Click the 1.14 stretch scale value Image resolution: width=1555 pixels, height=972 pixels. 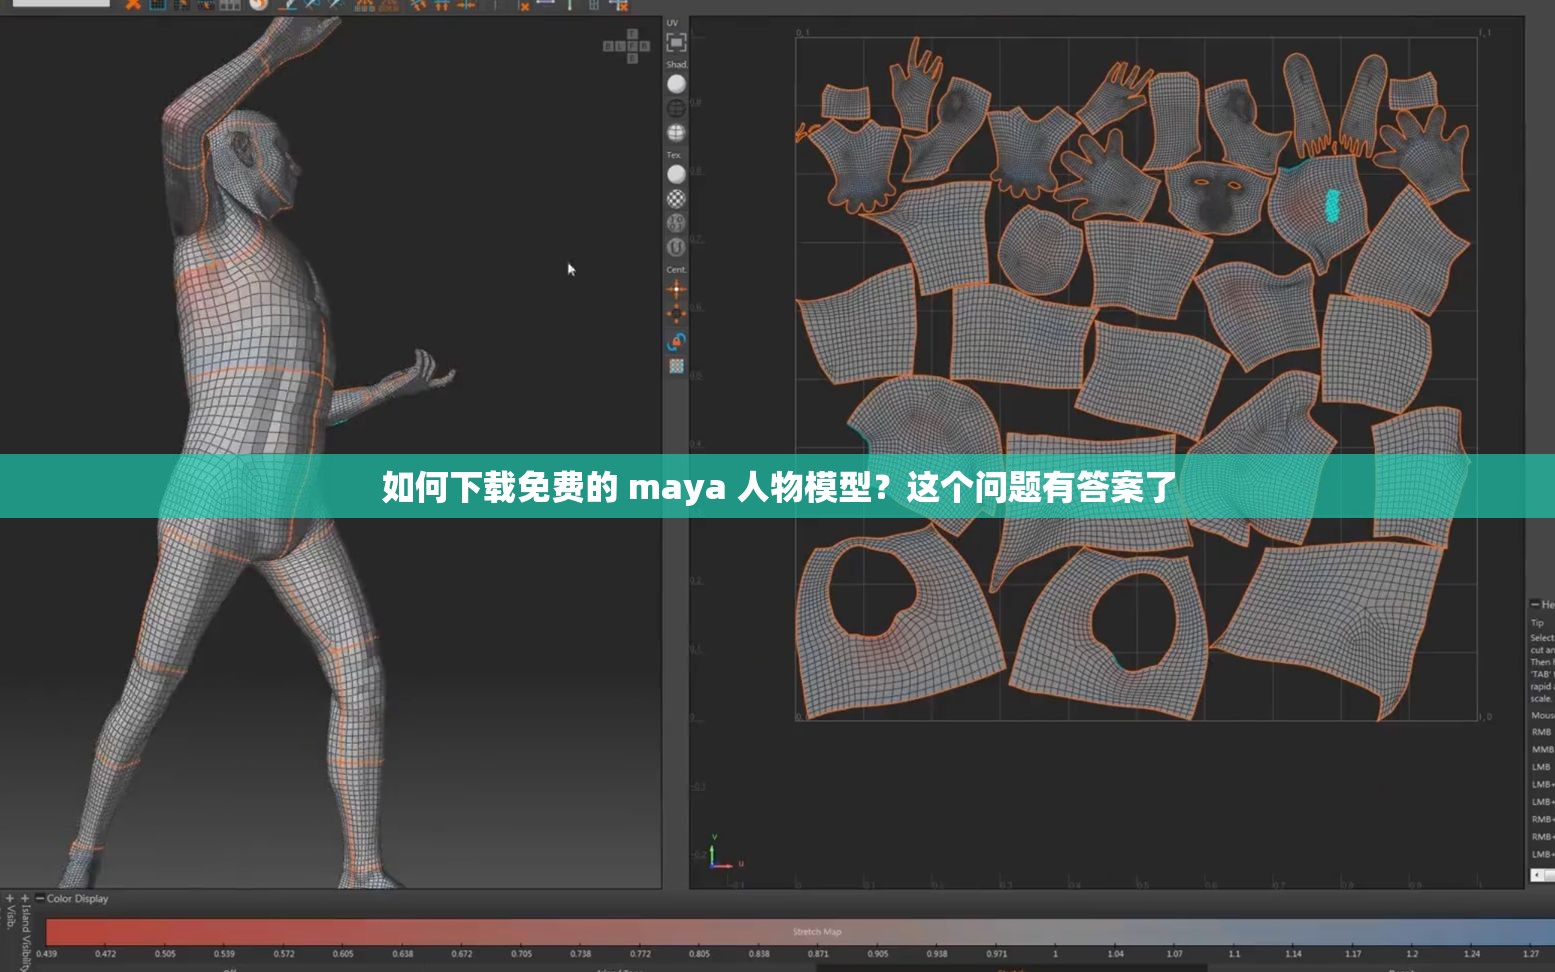click(1293, 954)
